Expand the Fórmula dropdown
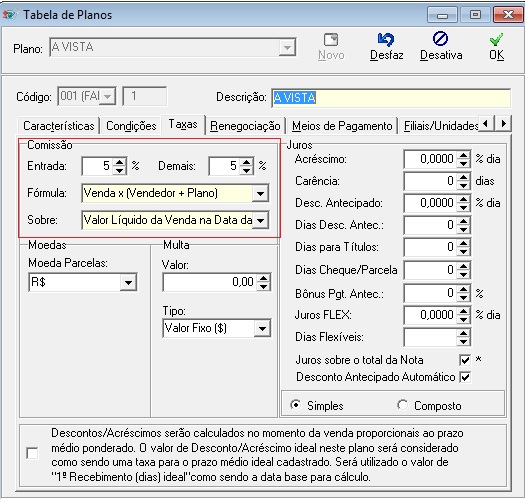Screen dimensions: 526x499 pyautogui.click(x=260, y=193)
